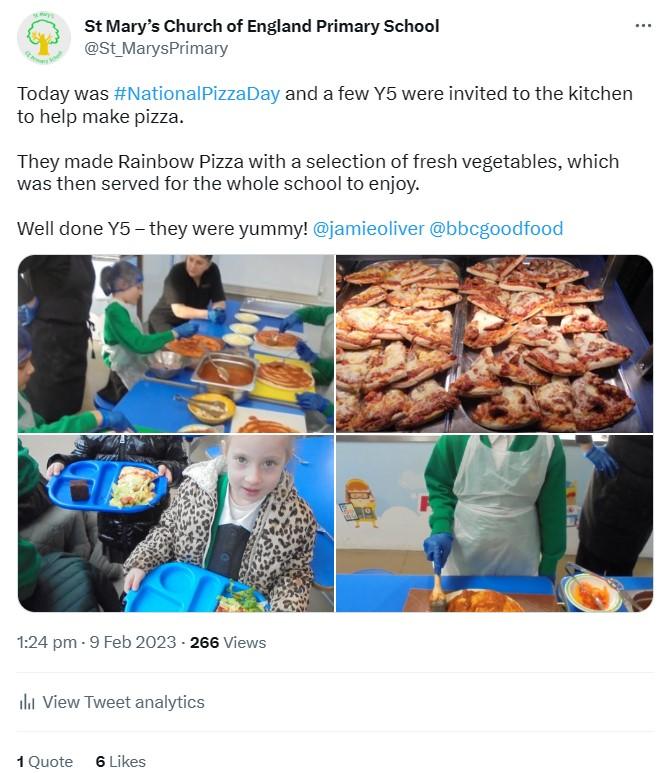This screenshot has width=668, height=773.
Task: Open St Mary's Church of England Primary School profile name
Action: (x=262, y=26)
